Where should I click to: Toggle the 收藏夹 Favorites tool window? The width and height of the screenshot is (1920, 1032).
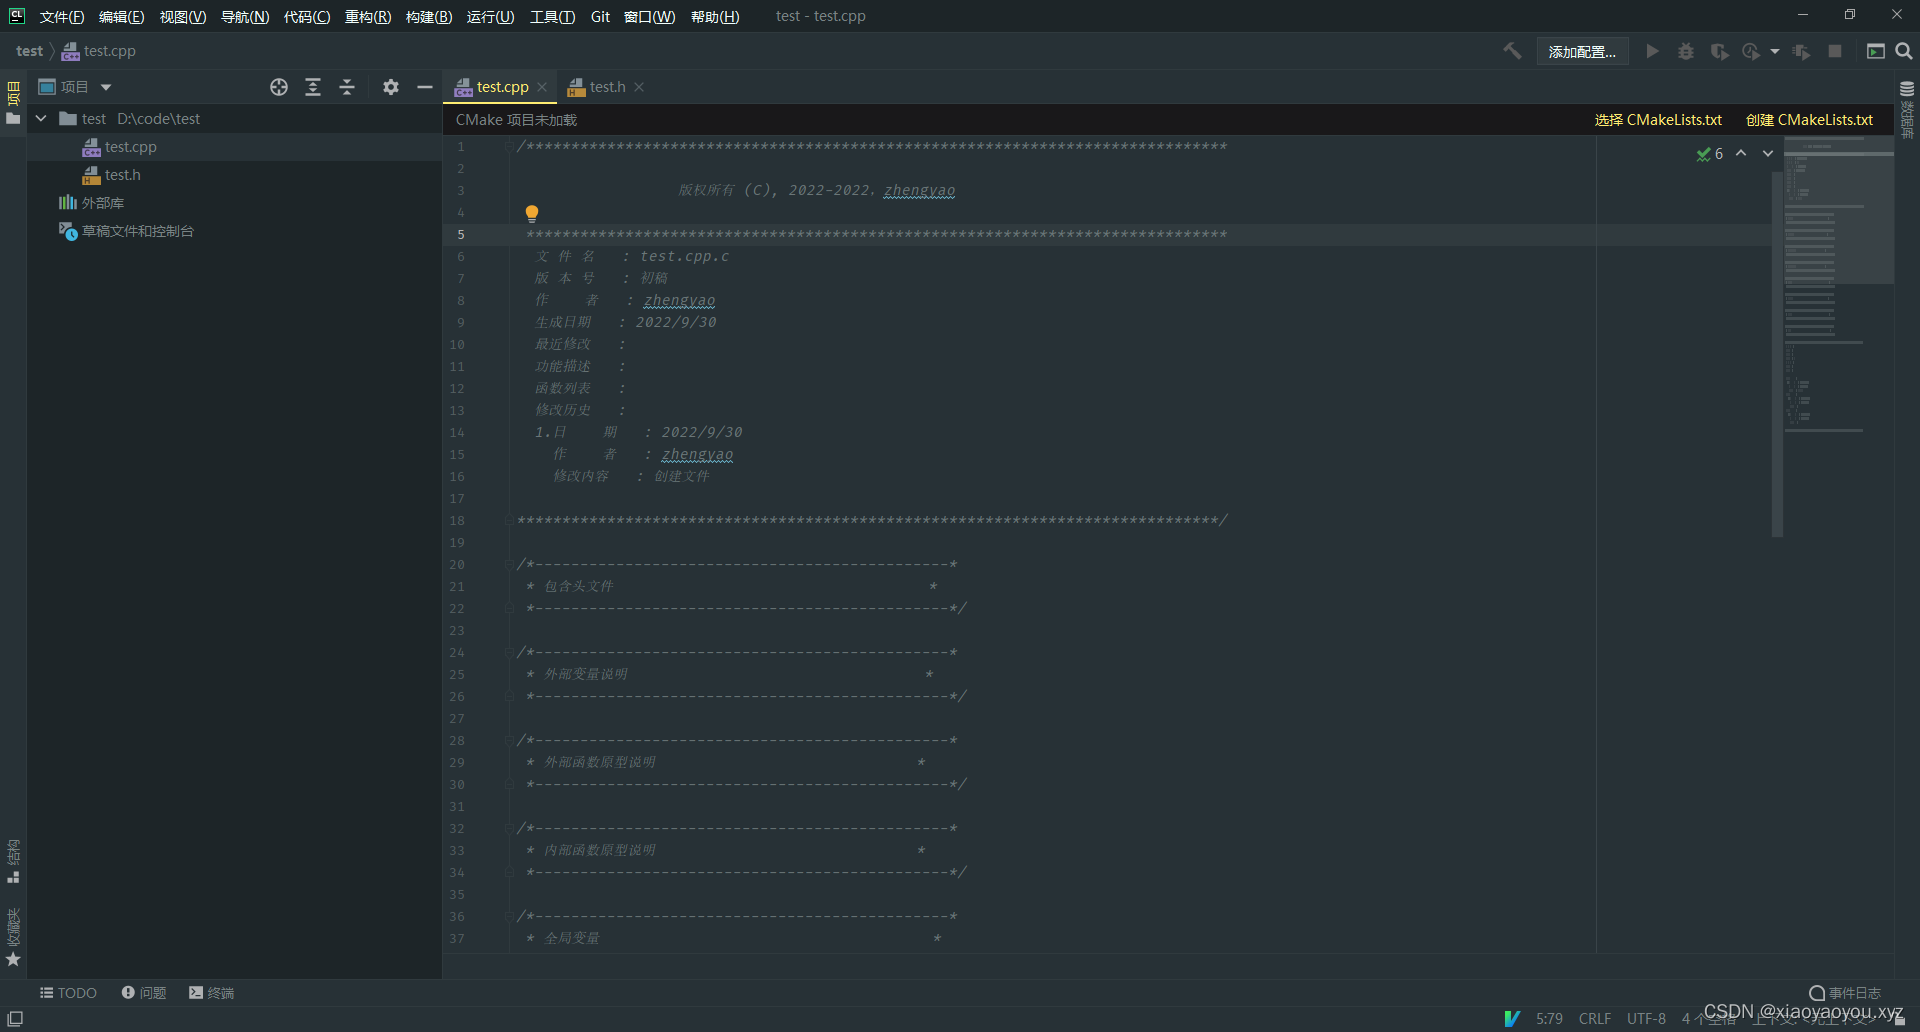pyautogui.click(x=13, y=937)
